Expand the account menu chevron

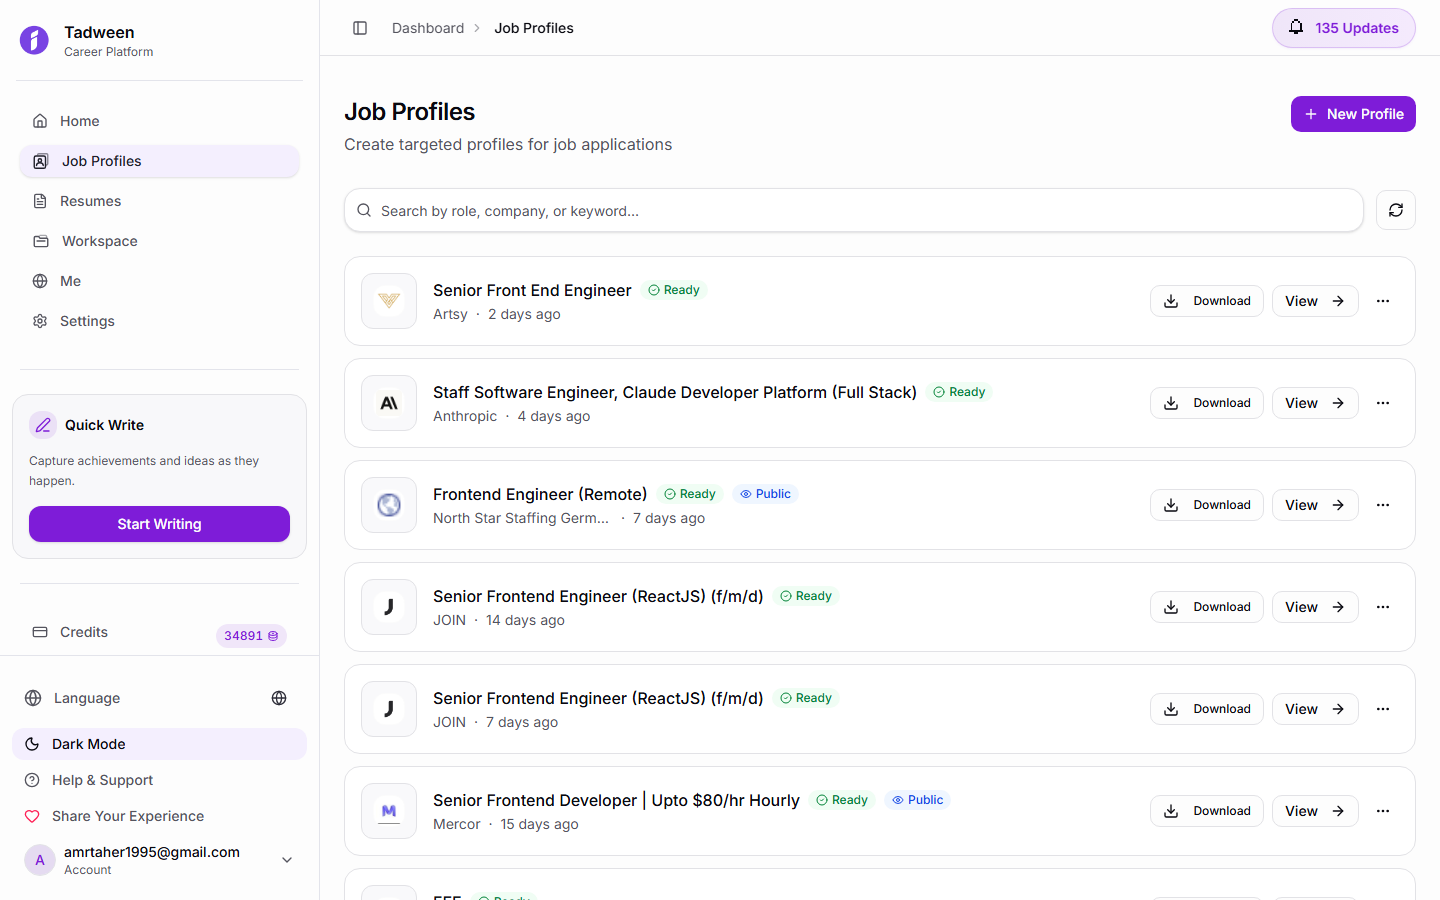point(287,859)
